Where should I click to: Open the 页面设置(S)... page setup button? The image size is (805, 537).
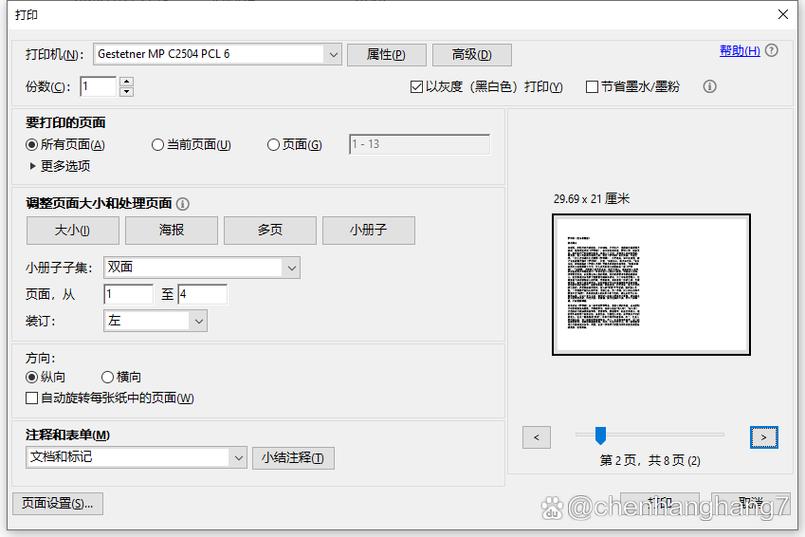click(x=58, y=504)
